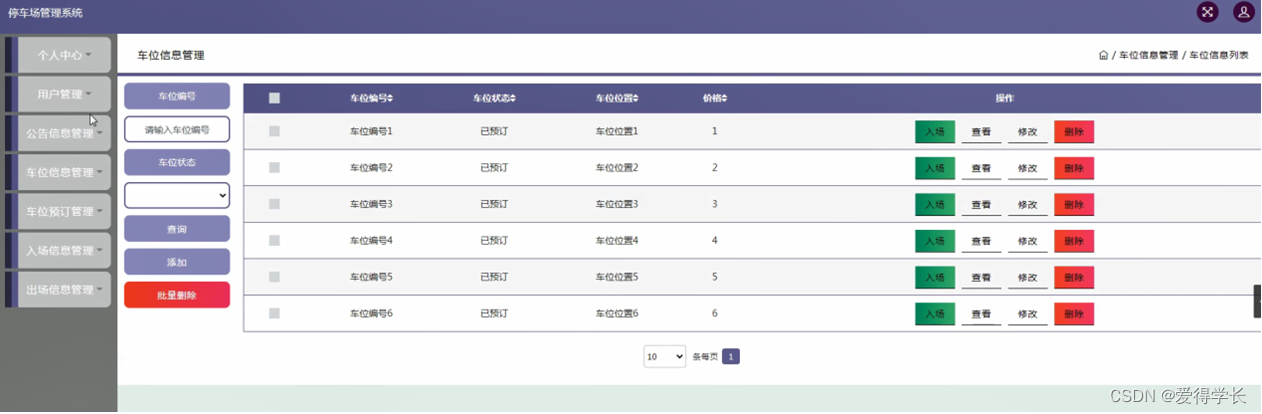Expand the 车位信息管理 sidebar menu

64,172
